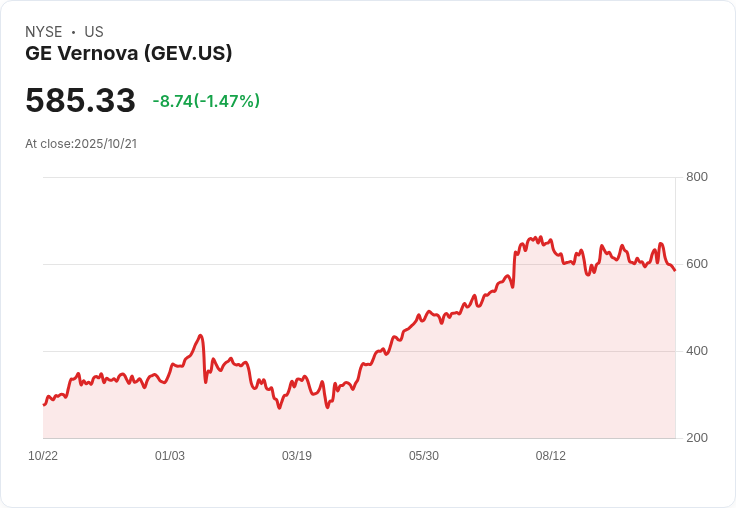Click the NYSE exchange label

click(x=43, y=32)
